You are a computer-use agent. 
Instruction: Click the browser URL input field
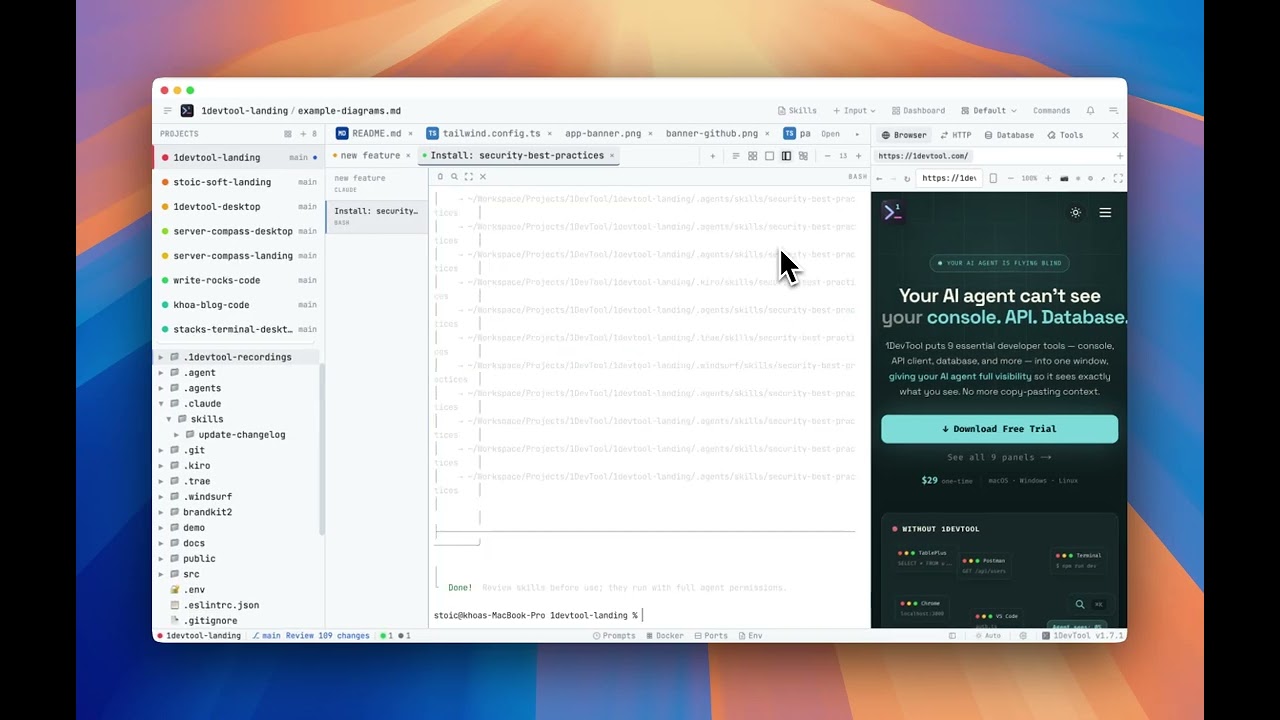(x=950, y=179)
